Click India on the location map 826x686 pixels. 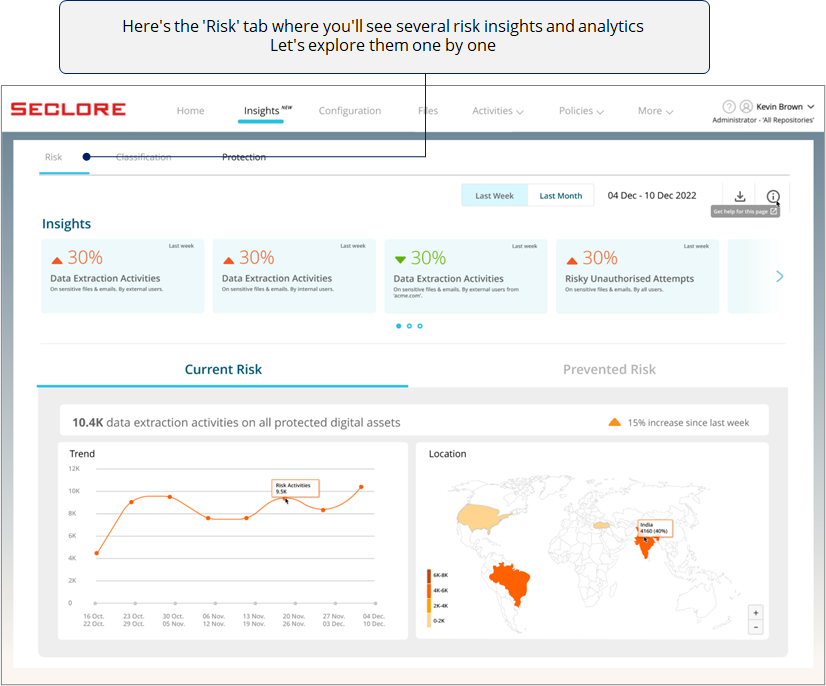pyautogui.click(x=644, y=547)
